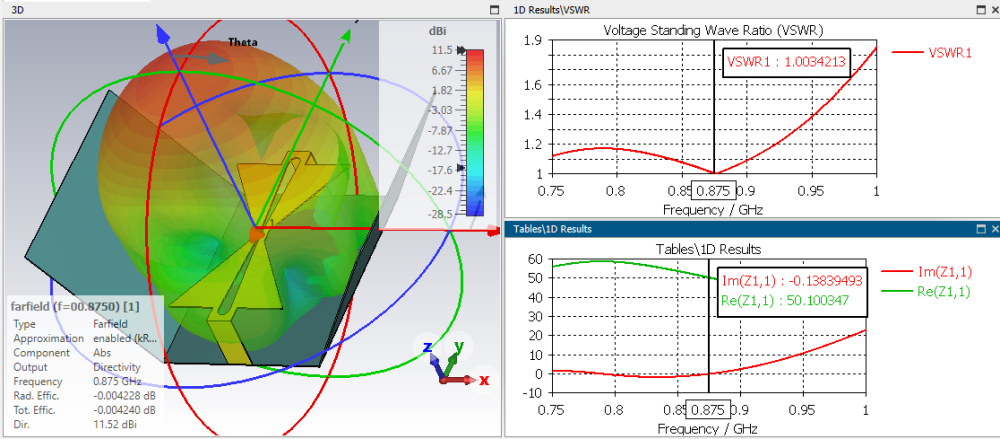Click the 0.875 frequency marker on VSWR plot

[714, 190]
